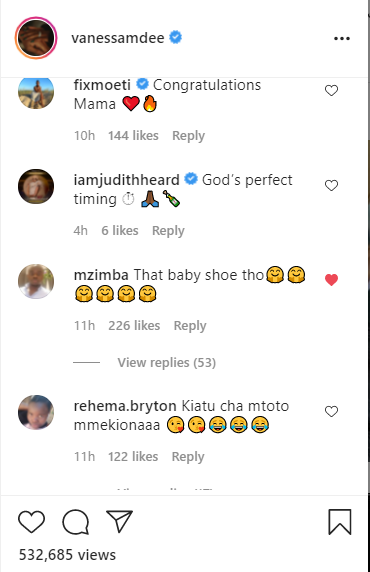
Task: Share post via paper plane icon
Action: pyautogui.click(x=119, y=521)
